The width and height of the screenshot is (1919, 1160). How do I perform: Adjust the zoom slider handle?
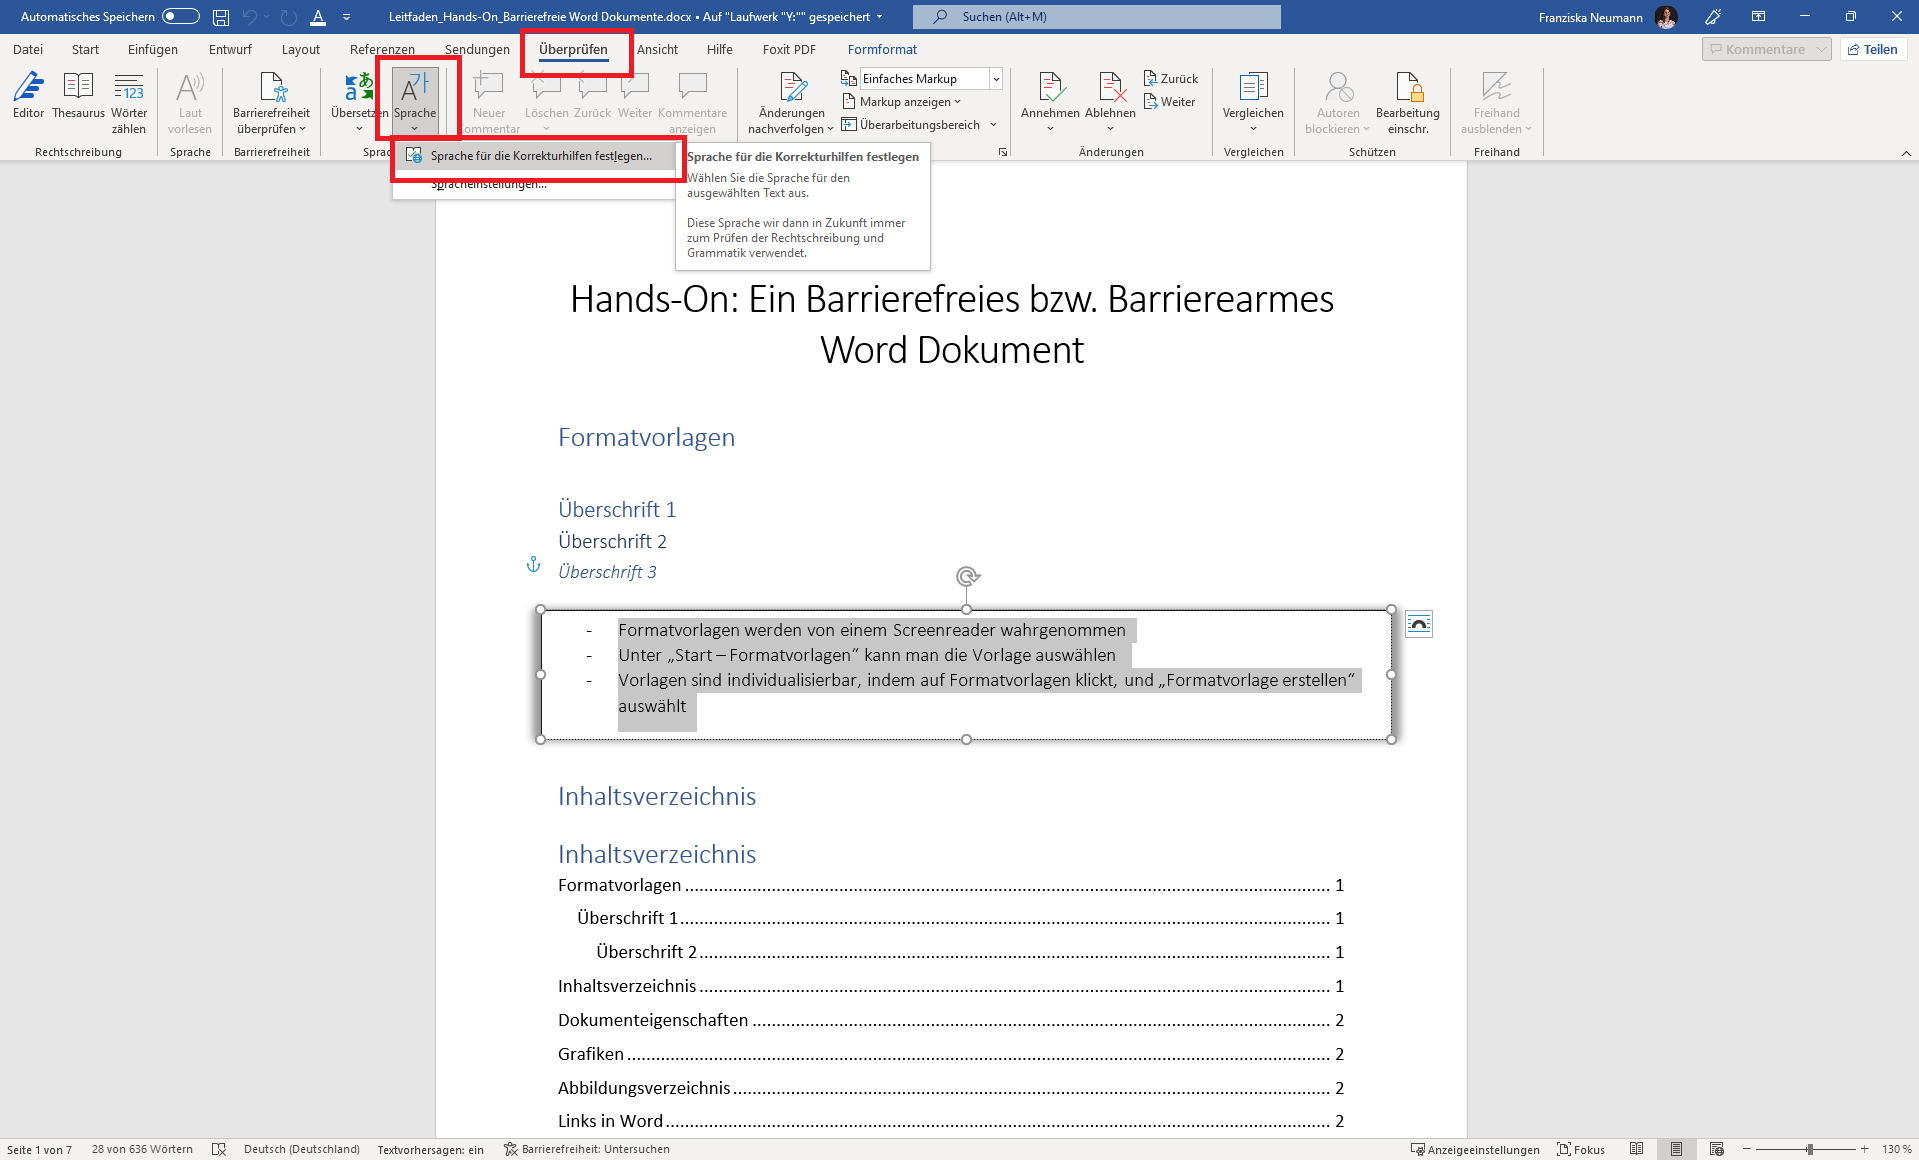1810,1149
